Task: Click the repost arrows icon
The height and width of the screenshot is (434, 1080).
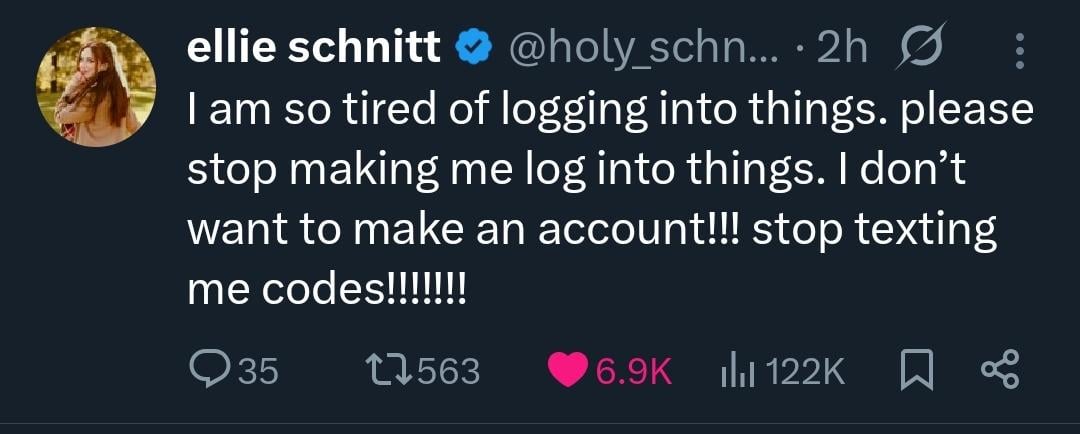Action: 387,371
